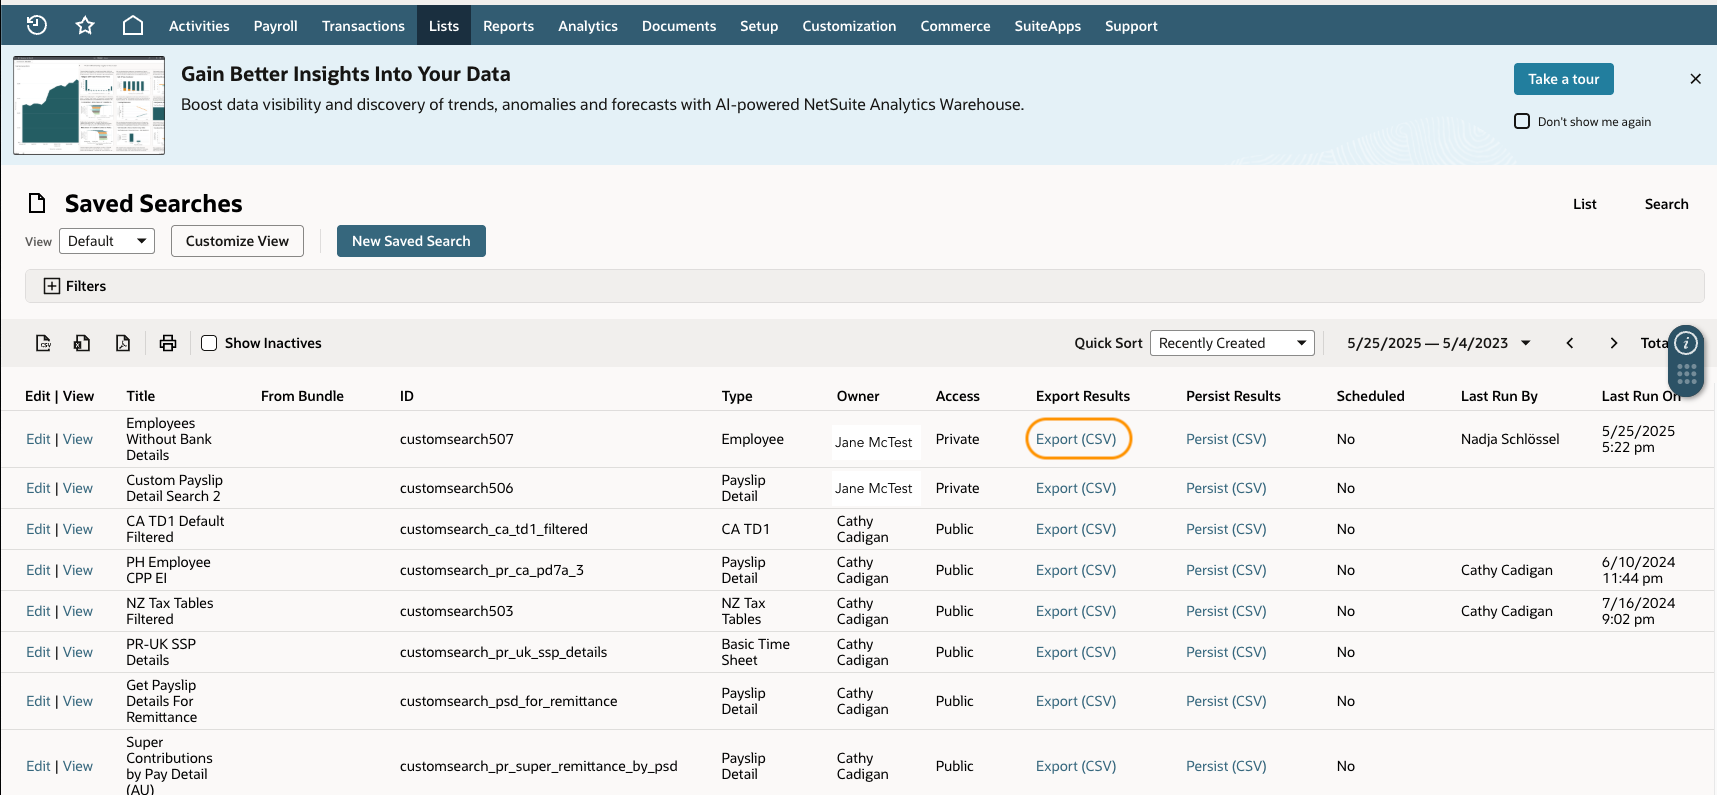Image resolution: width=1717 pixels, height=795 pixels.
Task: Open the Quick Sort Recently Created dropdown
Action: [x=1232, y=343]
